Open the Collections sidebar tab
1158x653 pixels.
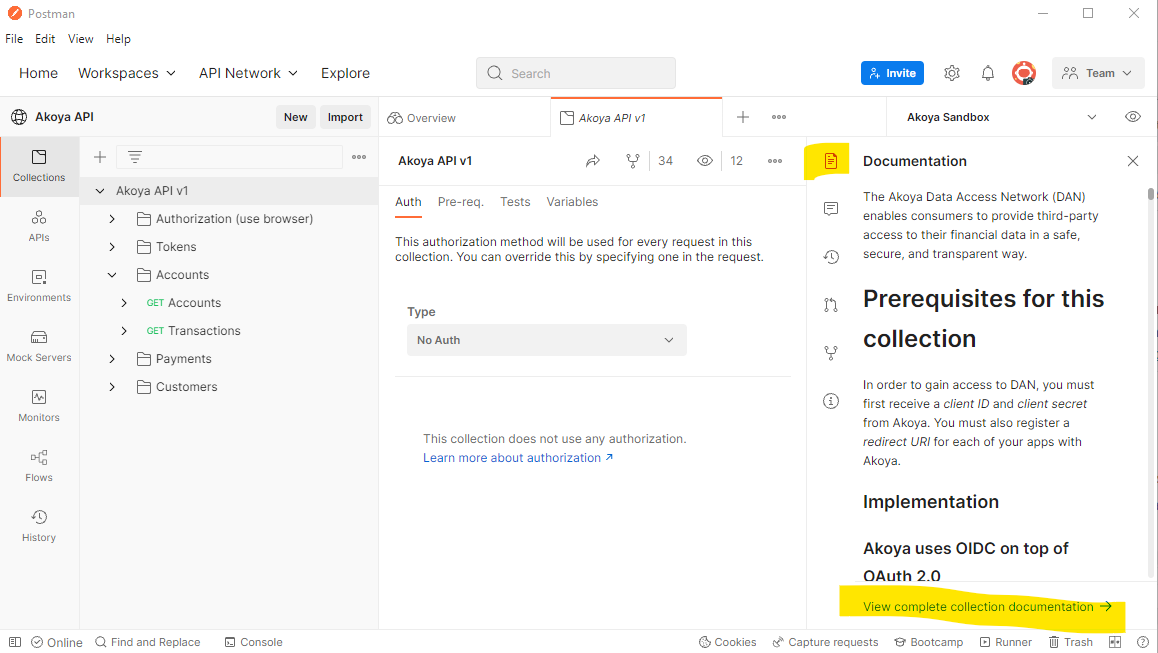(x=39, y=166)
